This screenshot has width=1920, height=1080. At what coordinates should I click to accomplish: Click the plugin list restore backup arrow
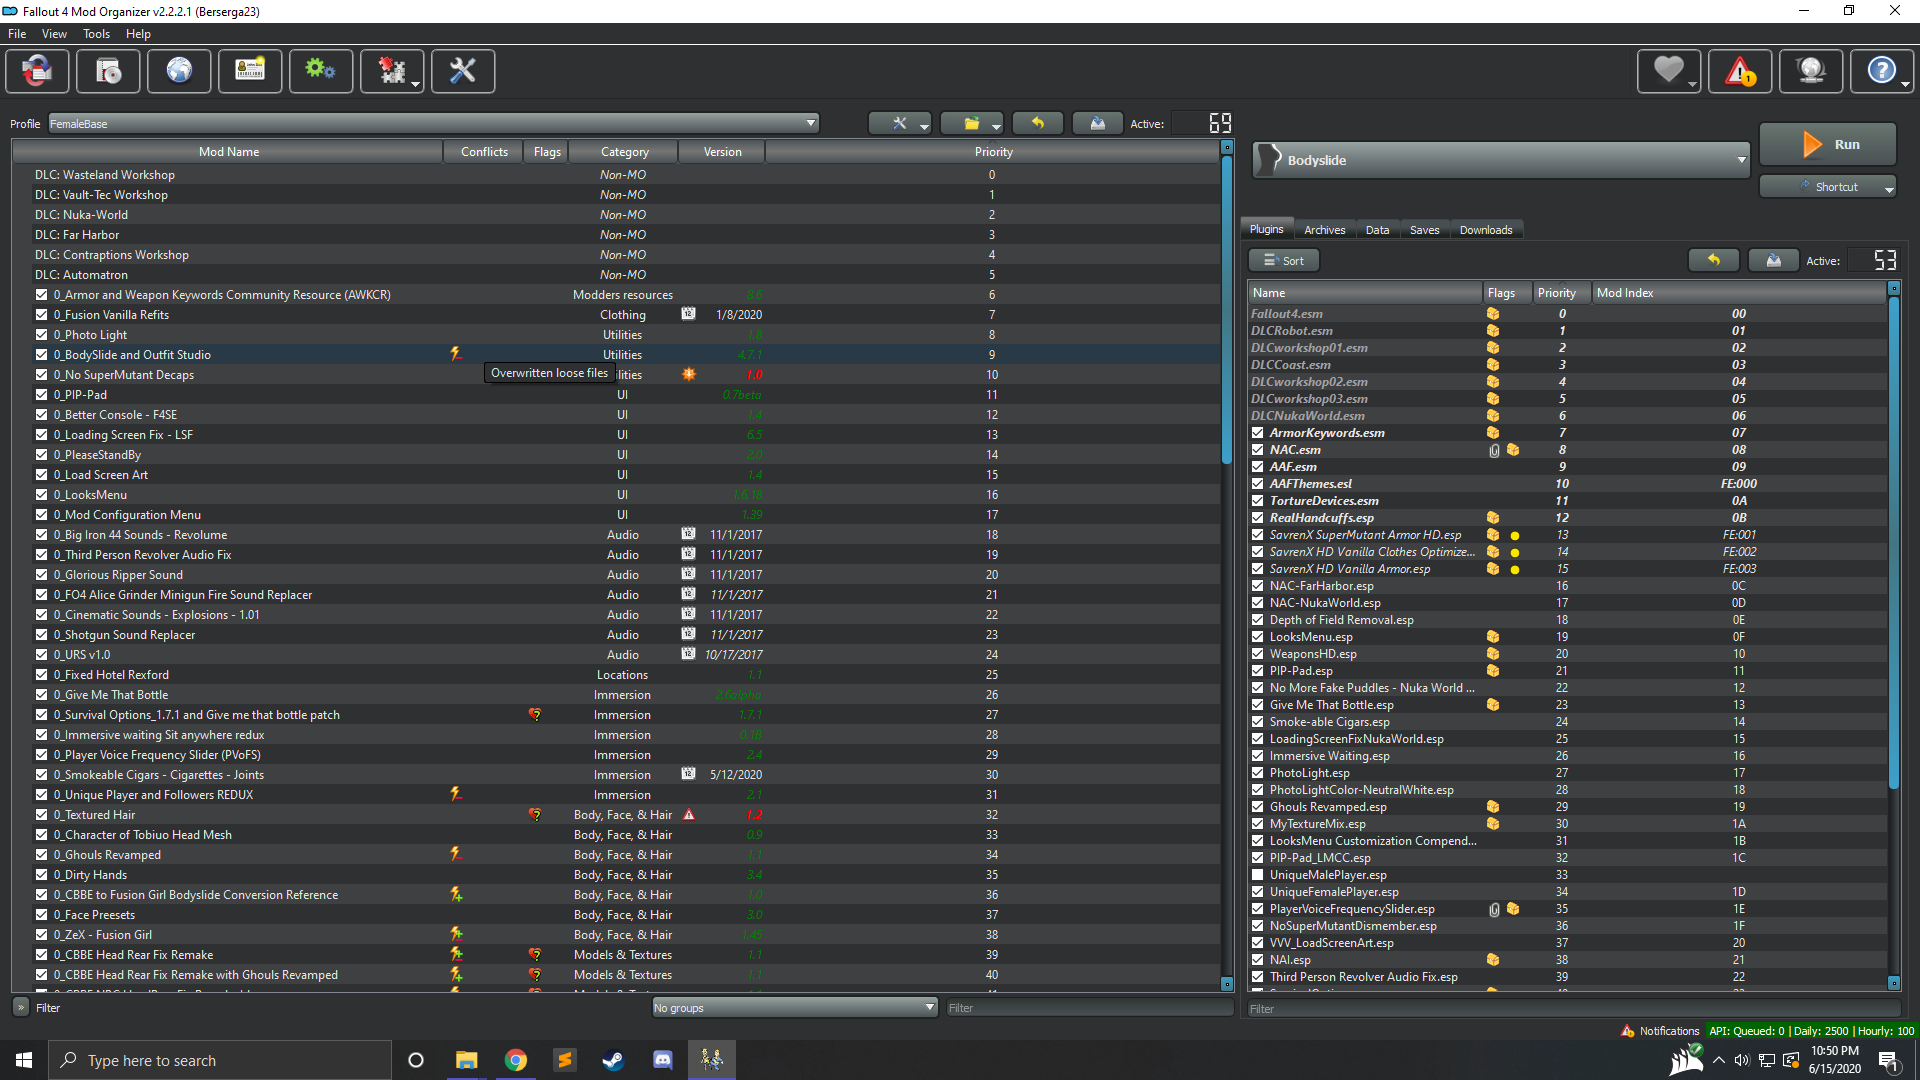(x=1714, y=260)
